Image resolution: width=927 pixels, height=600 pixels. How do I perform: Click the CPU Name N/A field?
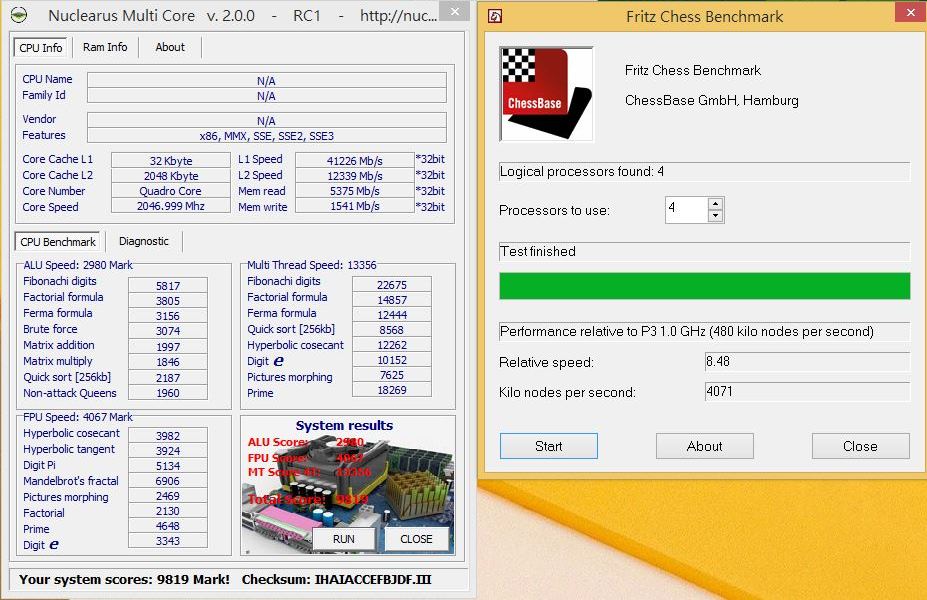tap(267, 80)
